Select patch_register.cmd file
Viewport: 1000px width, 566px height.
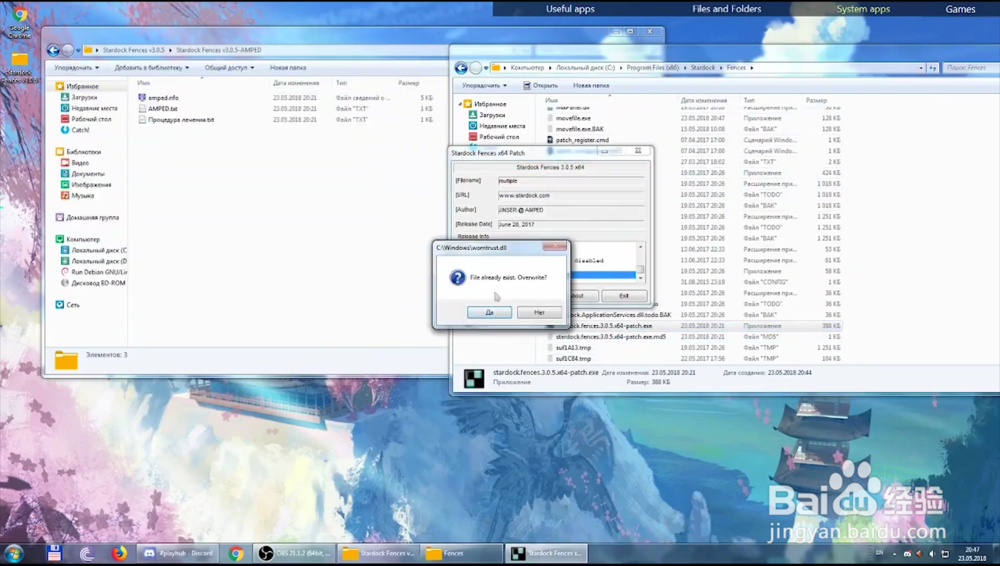coord(582,140)
